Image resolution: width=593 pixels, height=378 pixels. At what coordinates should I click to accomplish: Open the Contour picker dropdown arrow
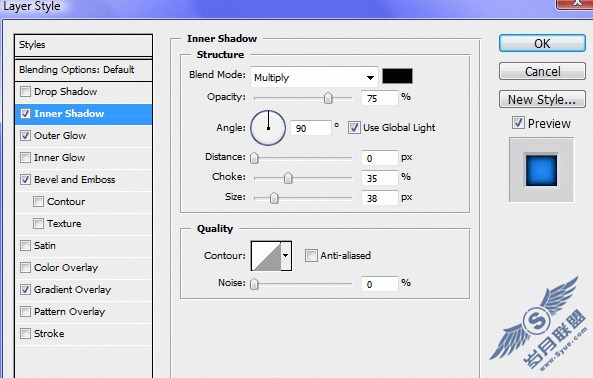click(286, 256)
